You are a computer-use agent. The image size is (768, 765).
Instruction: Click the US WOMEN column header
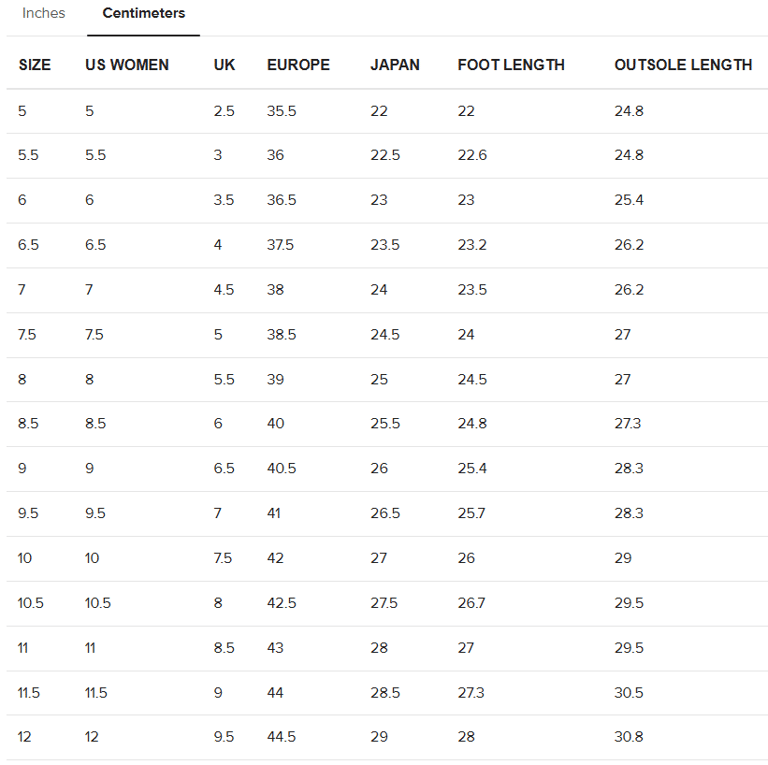click(127, 65)
